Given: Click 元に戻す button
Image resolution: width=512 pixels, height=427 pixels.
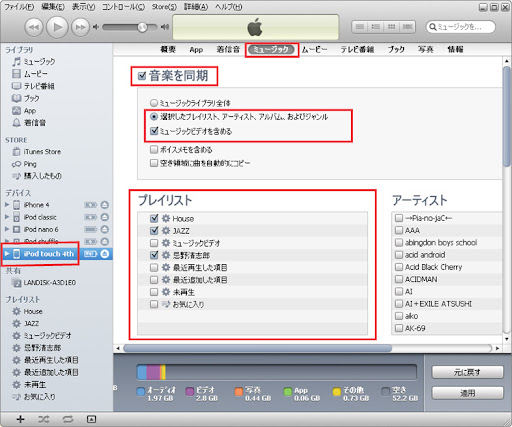Looking at the screenshot, I should [x=467, y=372].
